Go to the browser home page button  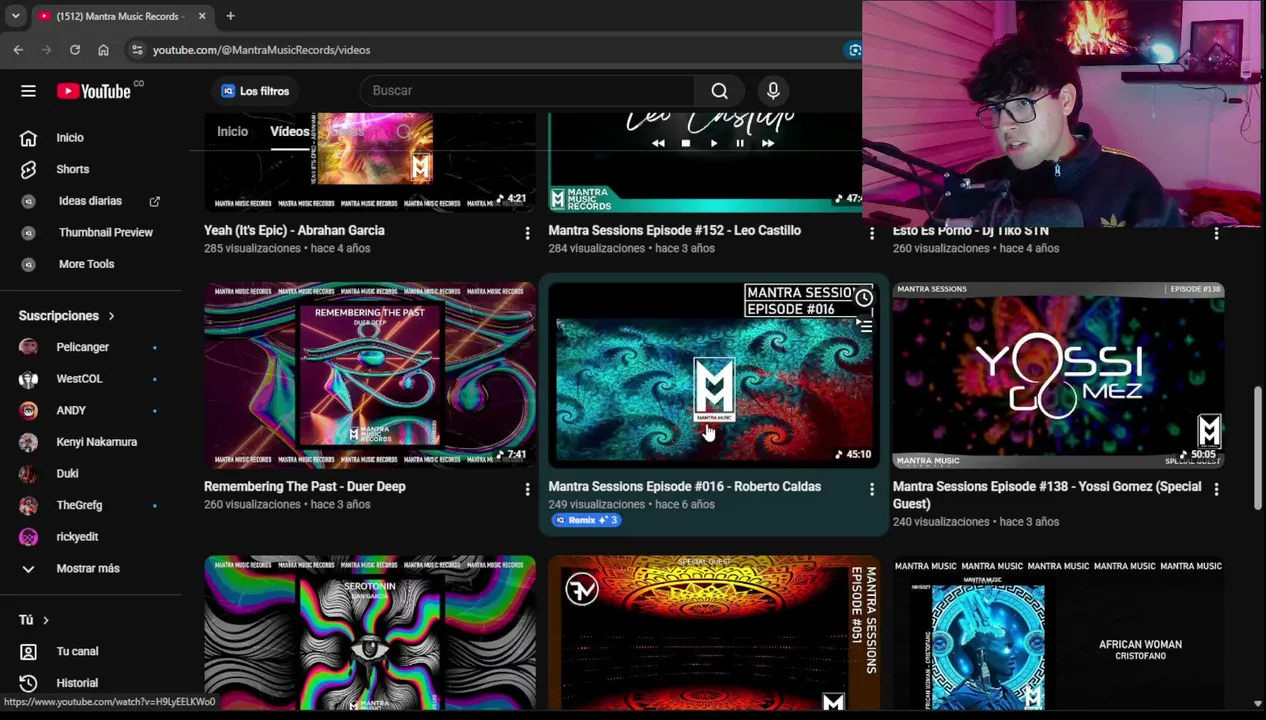(x=103, y=50)
